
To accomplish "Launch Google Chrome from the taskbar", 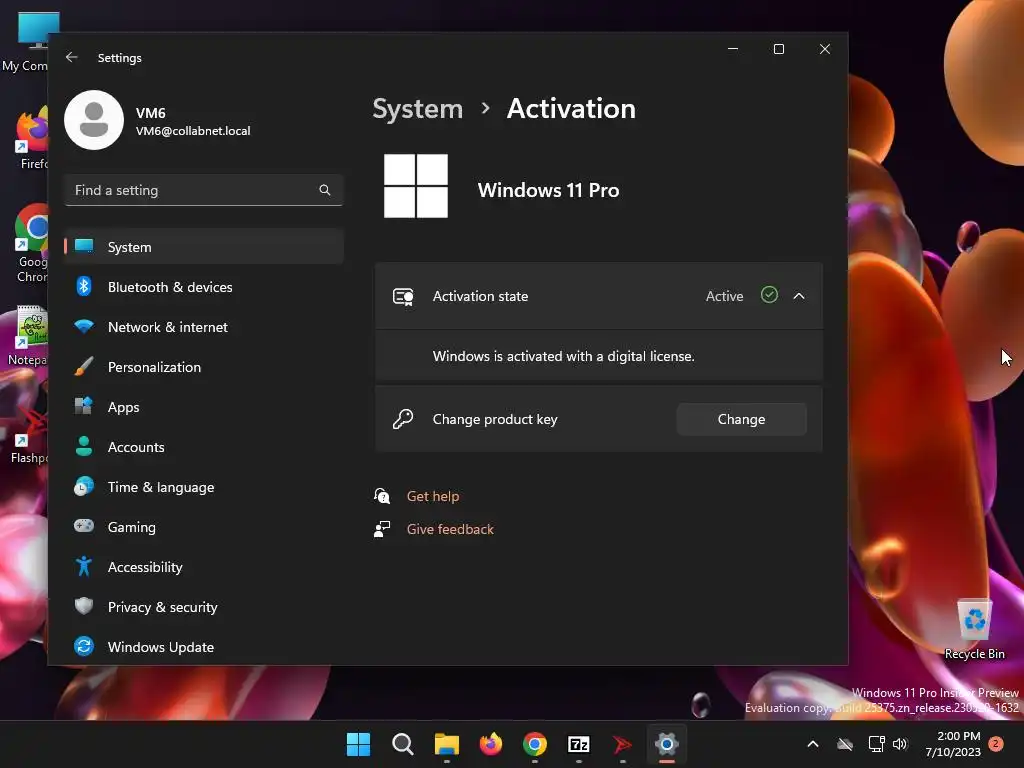I will point(535,744).
